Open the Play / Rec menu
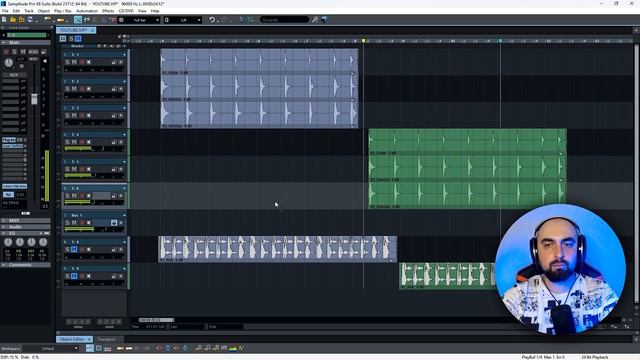The image size is (640, 360). (62, 11)
